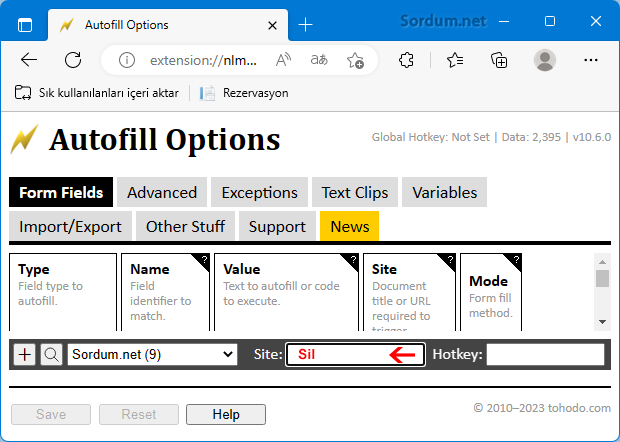Open the Exceptions tab

pos(259,192)
